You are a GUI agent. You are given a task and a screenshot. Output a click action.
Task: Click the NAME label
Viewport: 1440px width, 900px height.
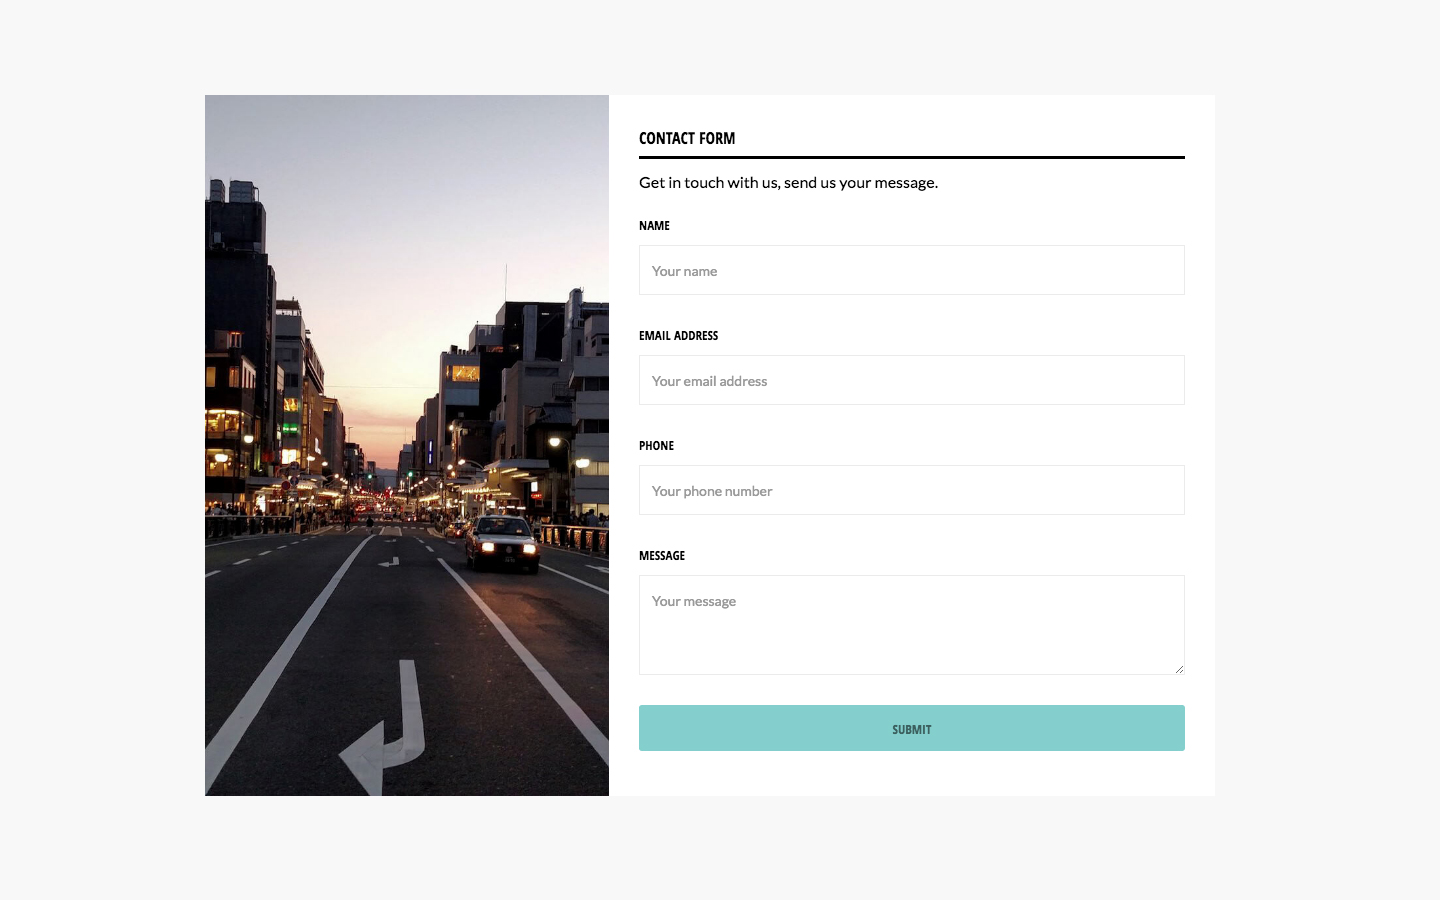coord(654,225)
